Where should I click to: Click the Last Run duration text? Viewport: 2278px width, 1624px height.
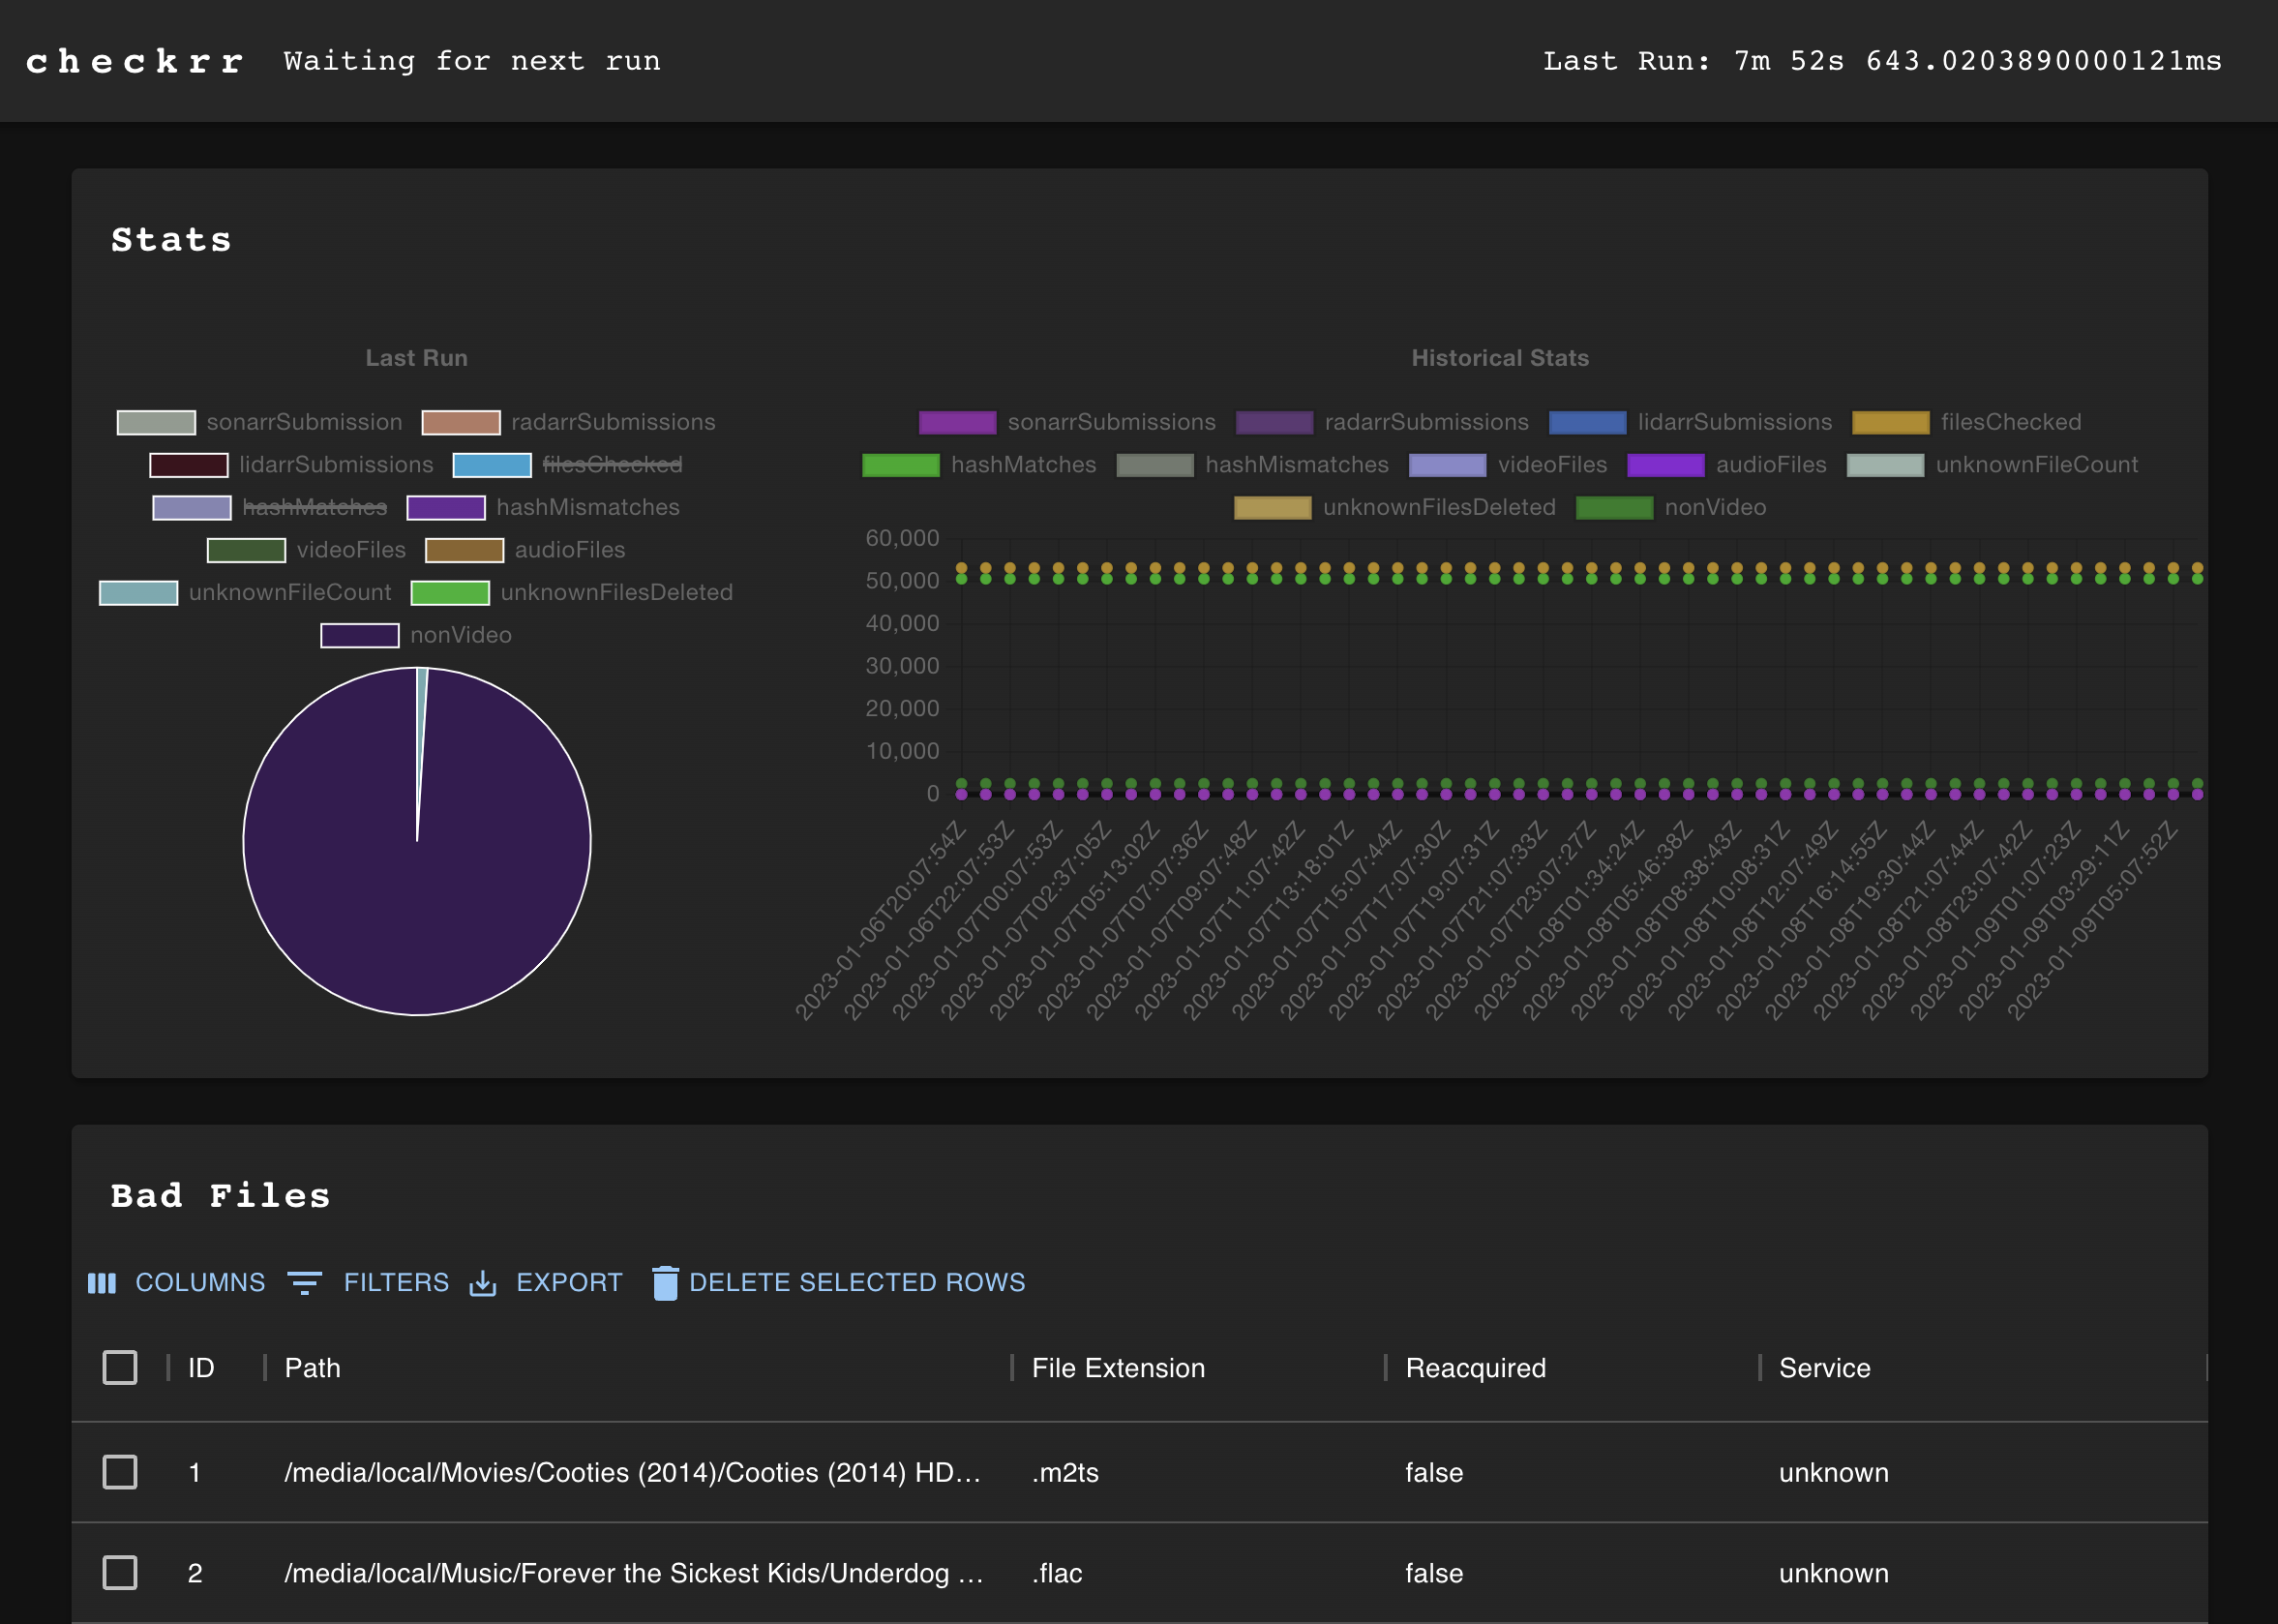click(x=1882, y=61)
